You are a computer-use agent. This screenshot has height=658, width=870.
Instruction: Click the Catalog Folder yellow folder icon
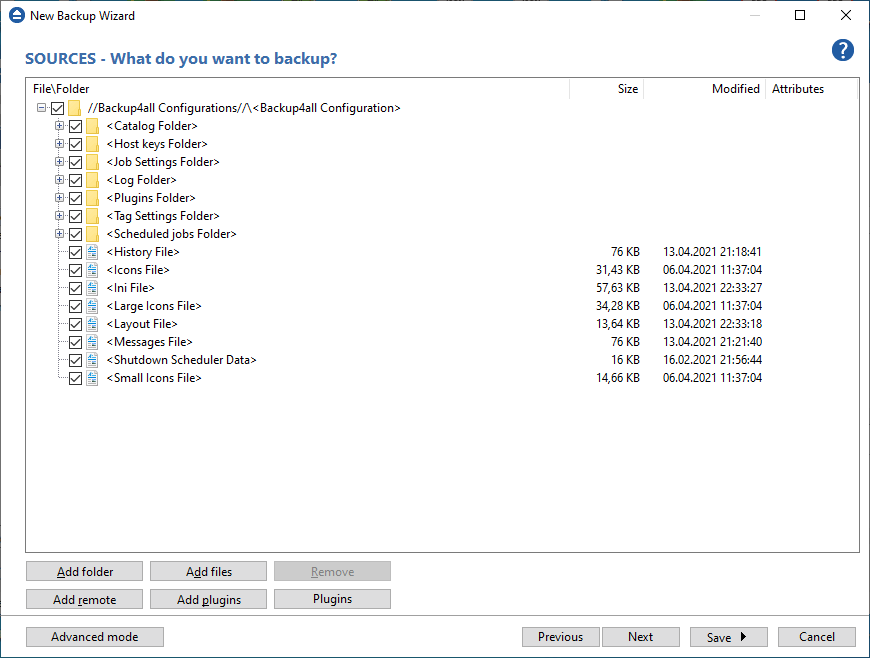93,126
